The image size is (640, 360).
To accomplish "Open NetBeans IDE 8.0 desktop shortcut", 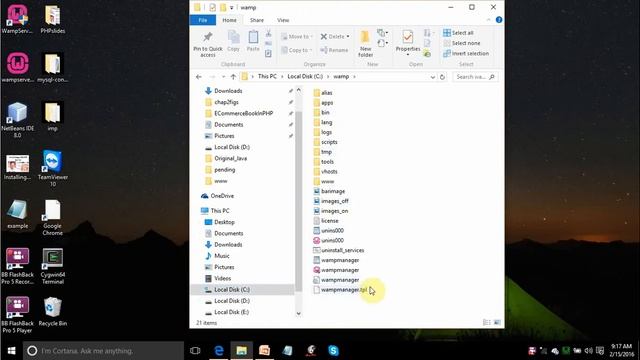I will coord(18,120).
